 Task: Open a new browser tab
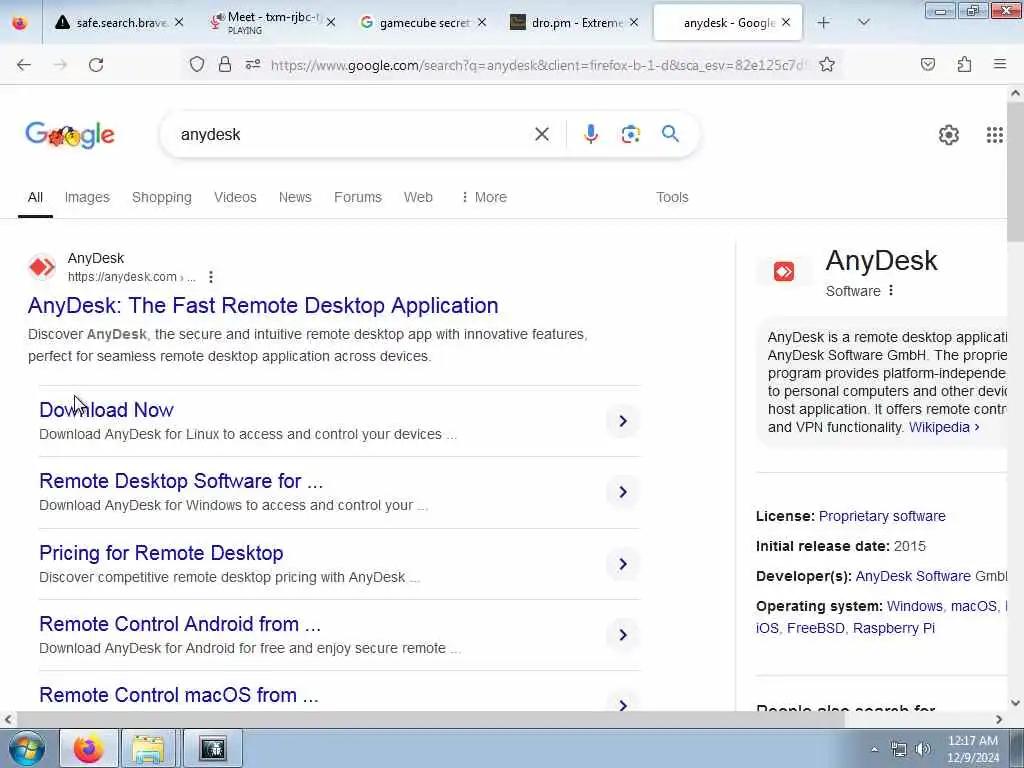tap(824, 23)
